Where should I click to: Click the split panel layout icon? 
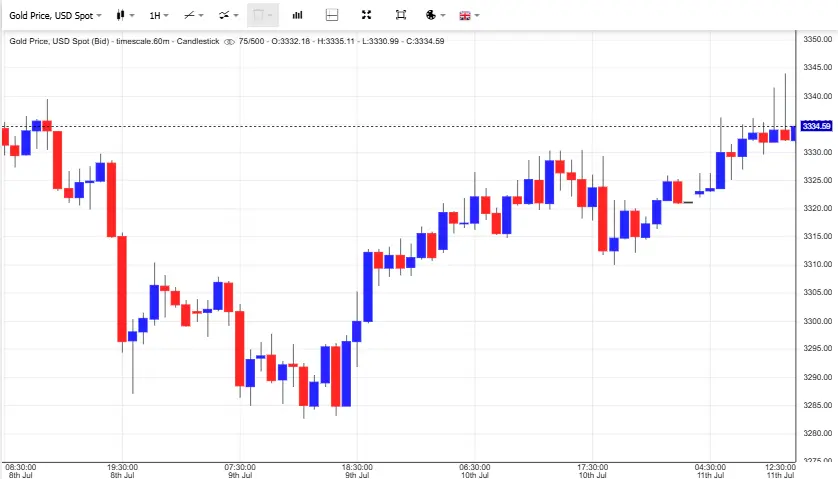point(332,15)
